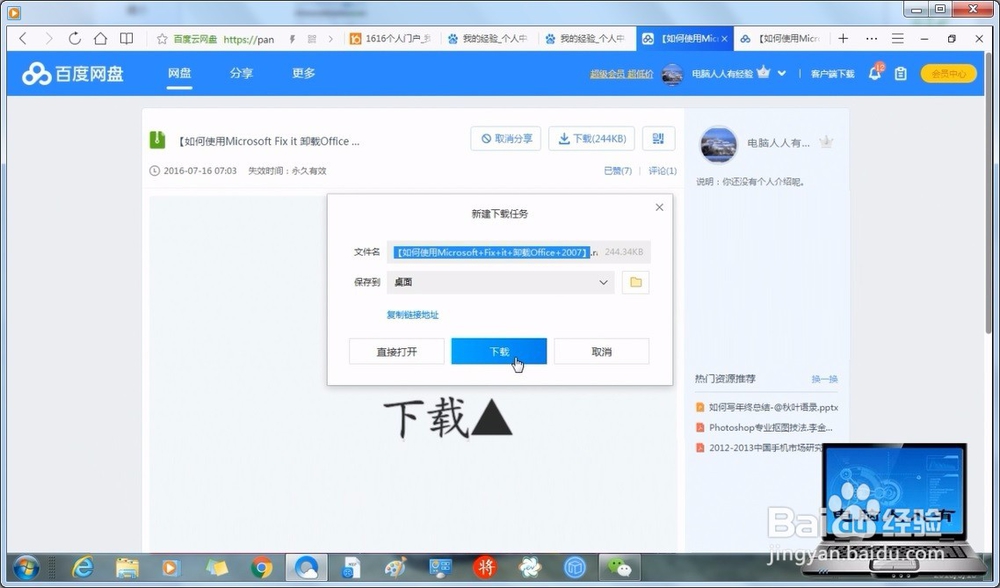Switch to the first 我的经验_个人中 tab

click(x=489, y=39)
